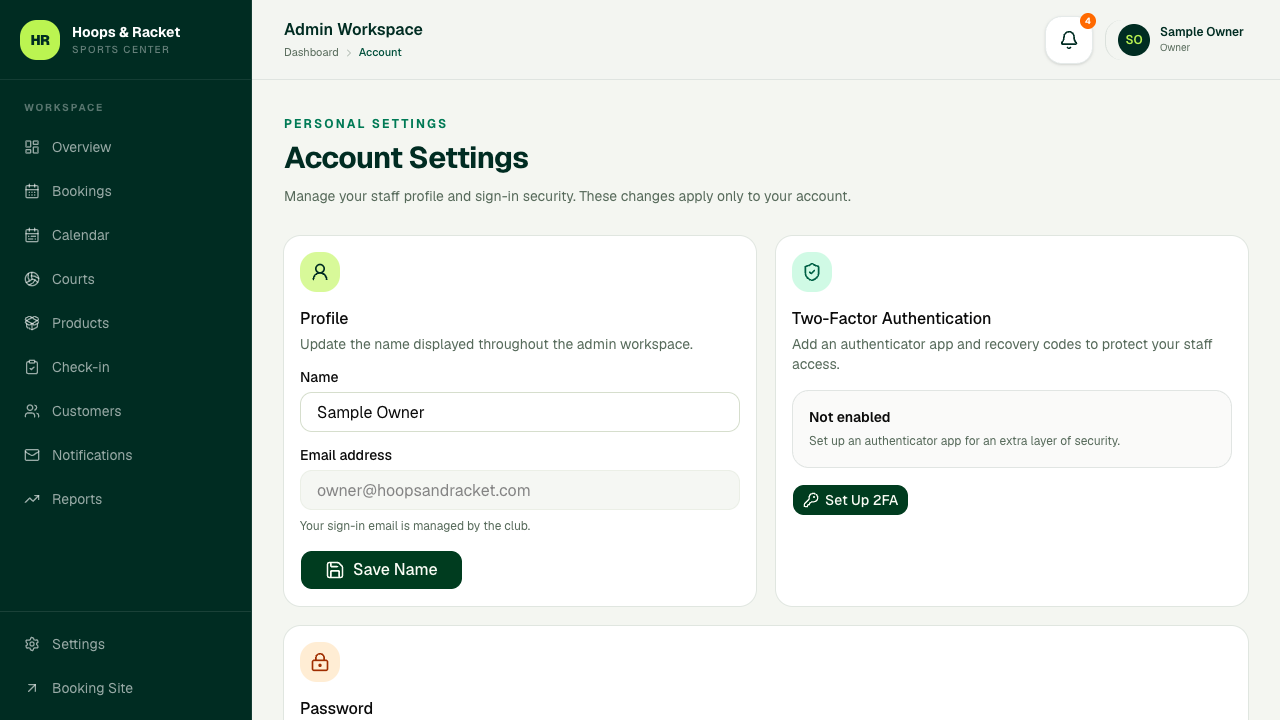Click the Two-Factor Authentication heading
The image size is (1280, 720).
point(891,318)
